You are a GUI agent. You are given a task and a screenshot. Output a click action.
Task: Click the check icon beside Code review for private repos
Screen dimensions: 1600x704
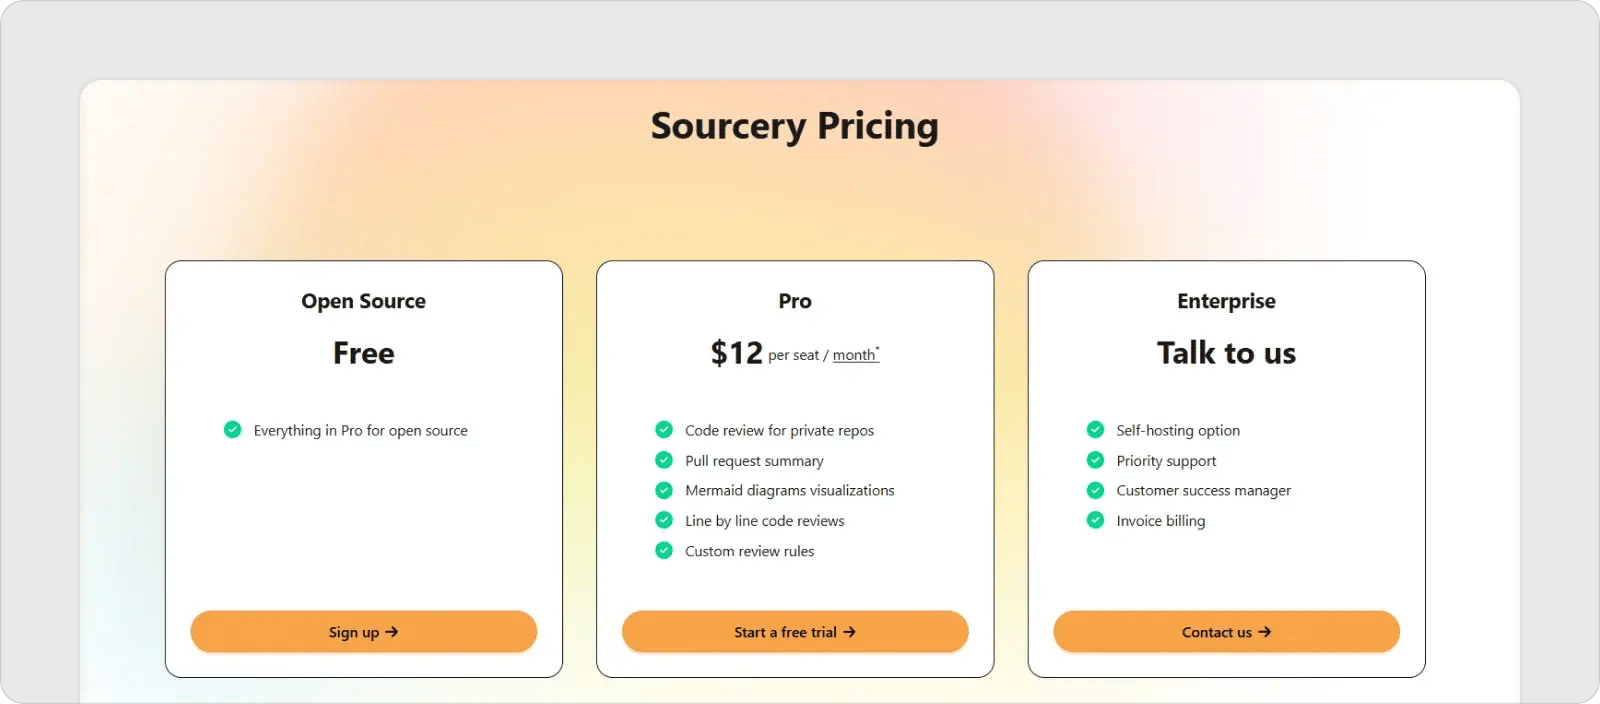pos(664,429)
